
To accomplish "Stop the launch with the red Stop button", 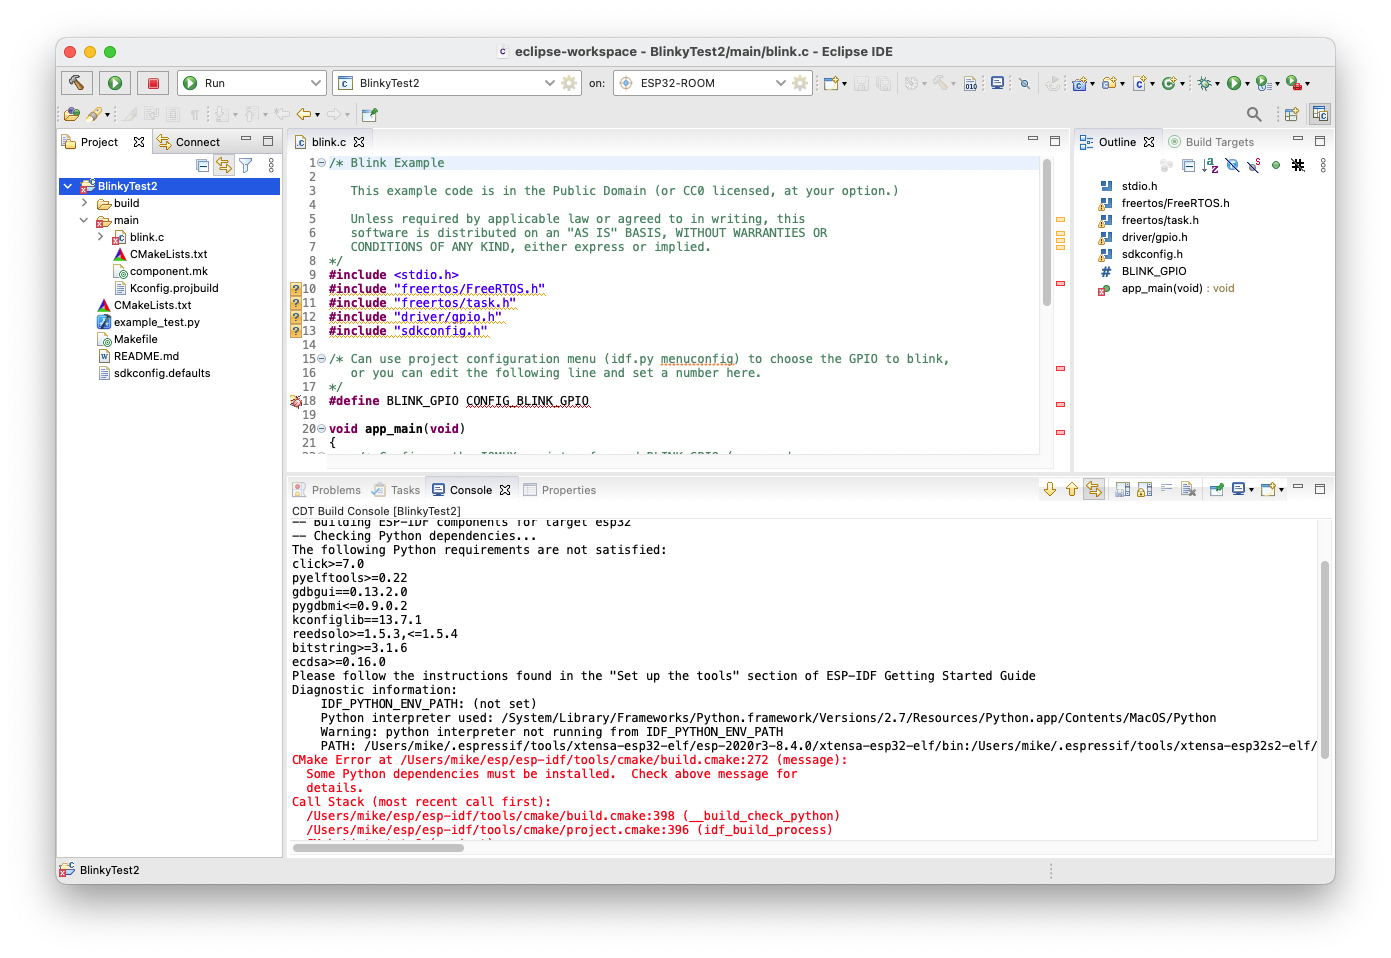I will pyautogui.click(x=153, y=83).
